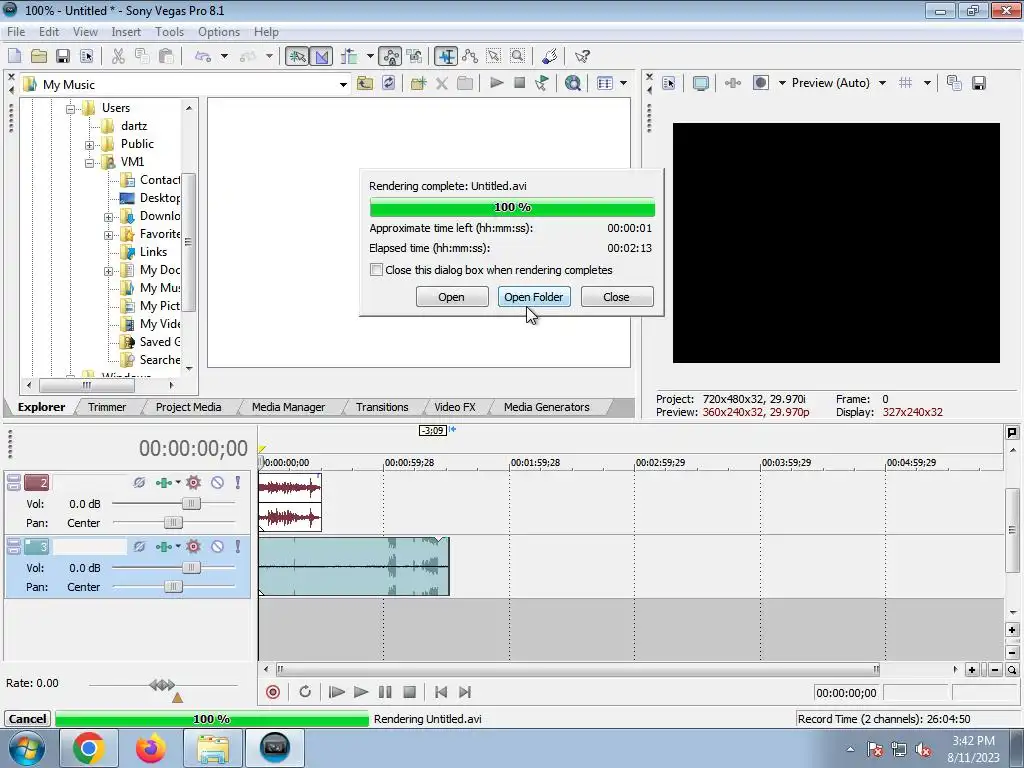Toggle Ignore Event Grouping button
This screenshot has width=1024, height=768.
[415, 56]
